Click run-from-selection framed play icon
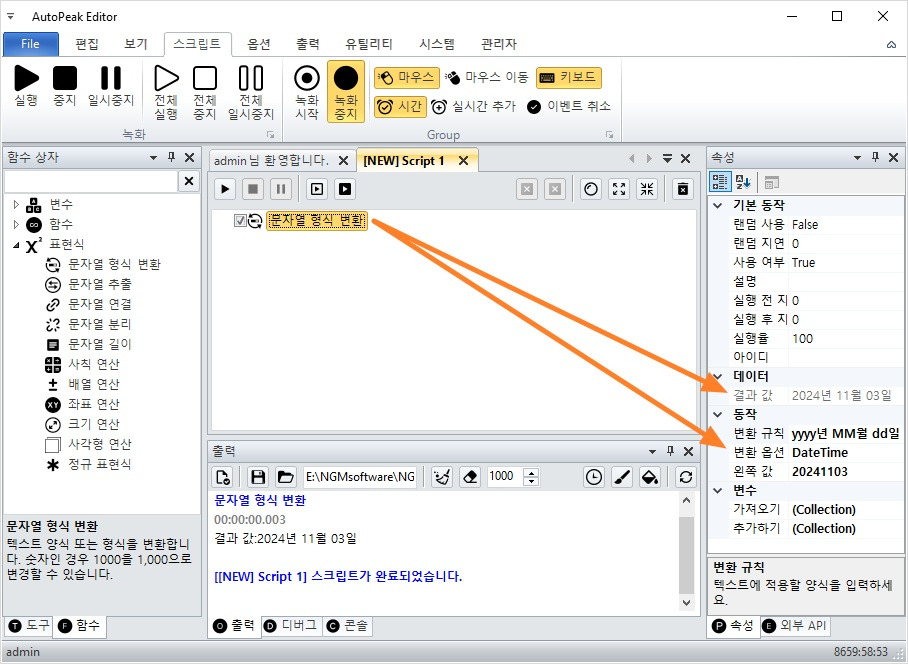The height and width of the screenshot is (664, 908). coord(317,189)
